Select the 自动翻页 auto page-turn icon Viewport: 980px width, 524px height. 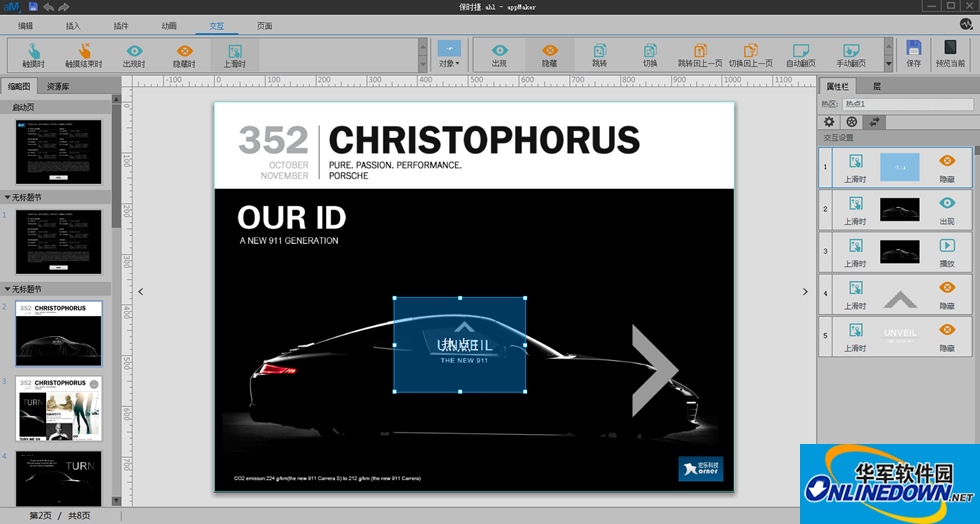pyautogui.click(x=800, y=51)
